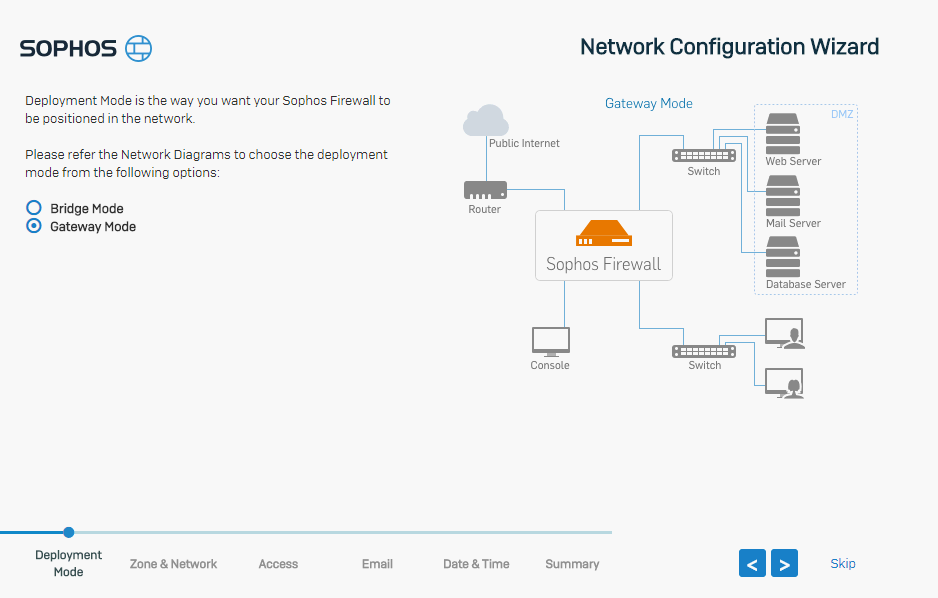This screenshot has width=938, height=598.
Task: Click the Network Configuration Wizard heading
Action: tap(729, 47)
